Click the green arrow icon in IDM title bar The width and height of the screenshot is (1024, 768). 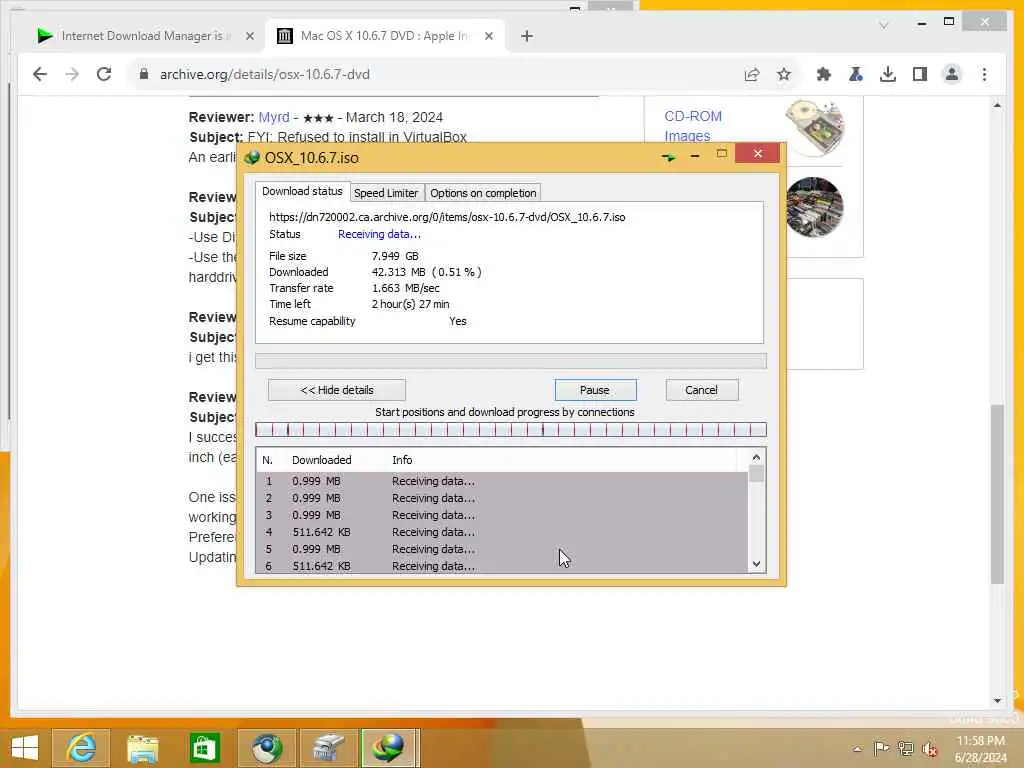point(668,157)
